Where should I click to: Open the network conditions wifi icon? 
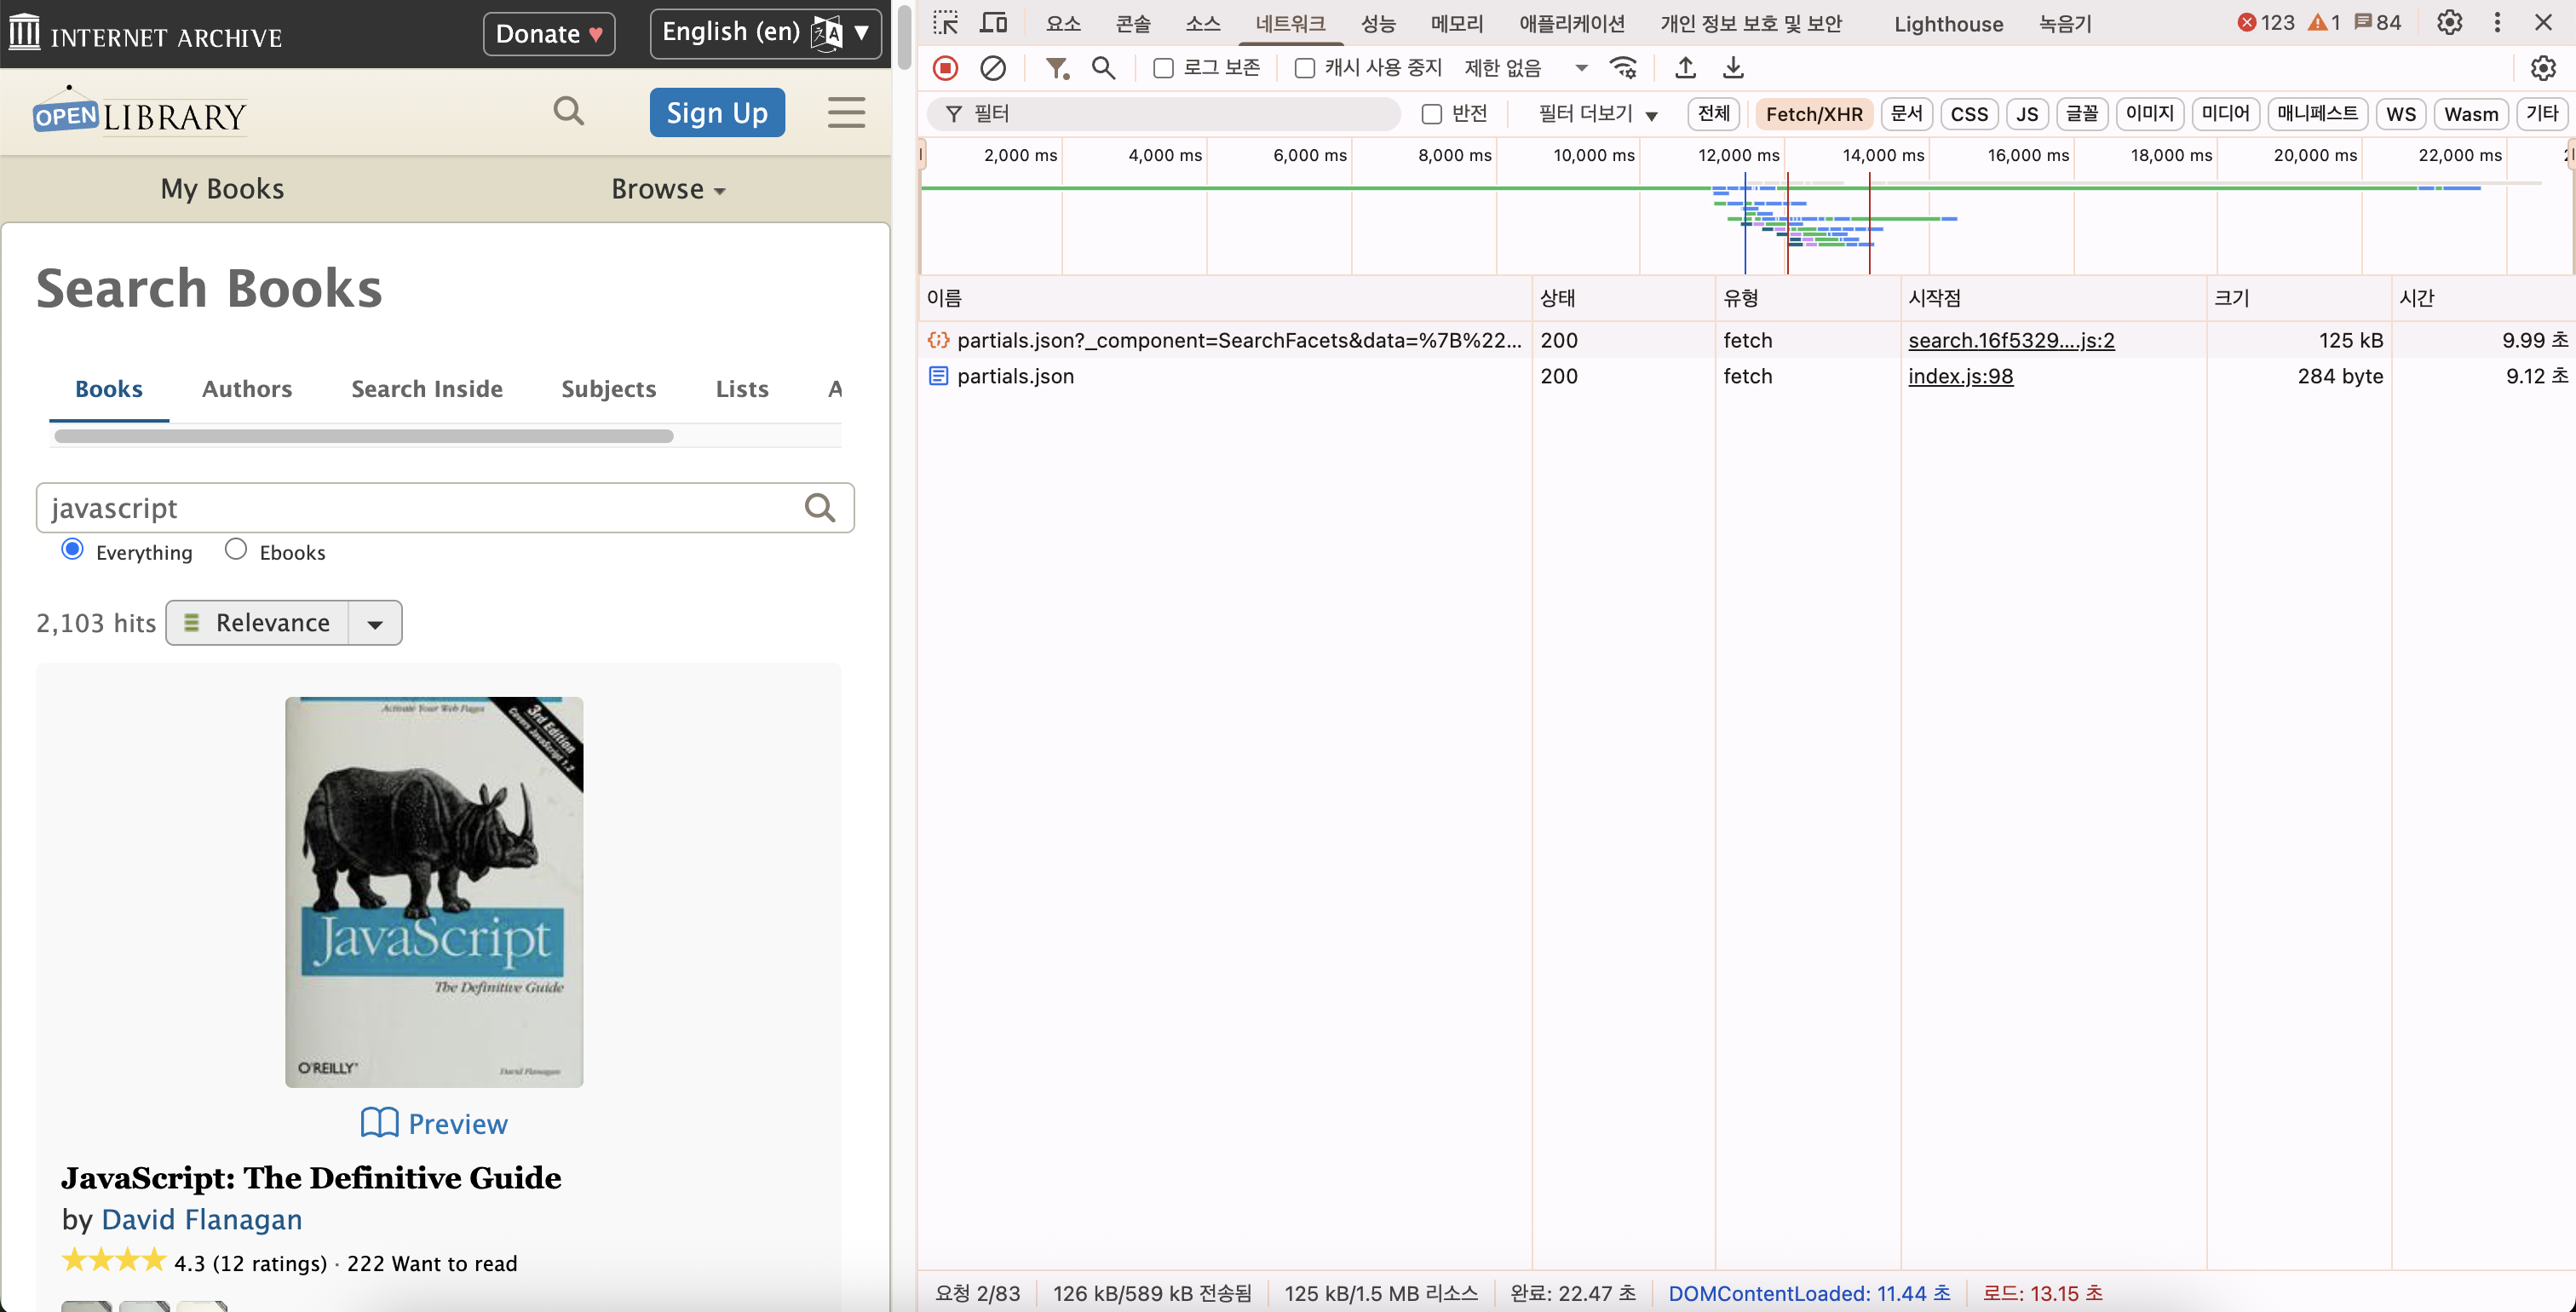point(1623,68)
